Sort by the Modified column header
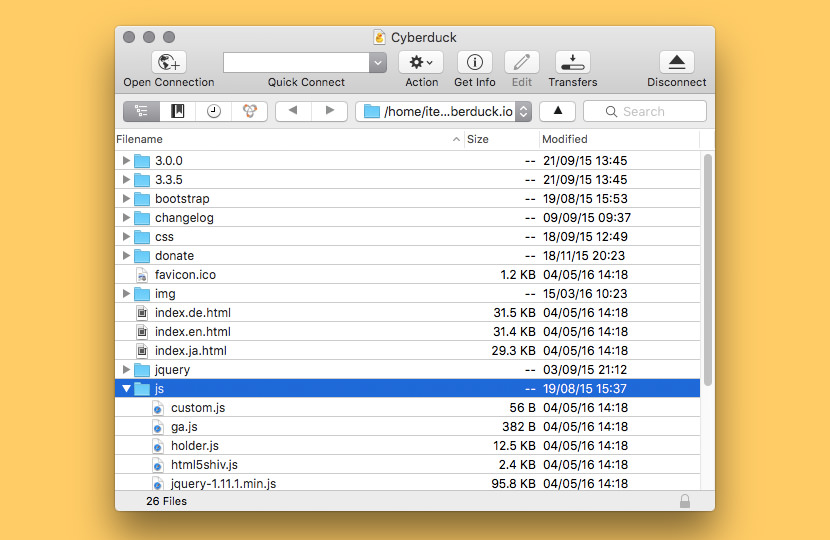This screenshot has width=830, height=540. point(619,139)
